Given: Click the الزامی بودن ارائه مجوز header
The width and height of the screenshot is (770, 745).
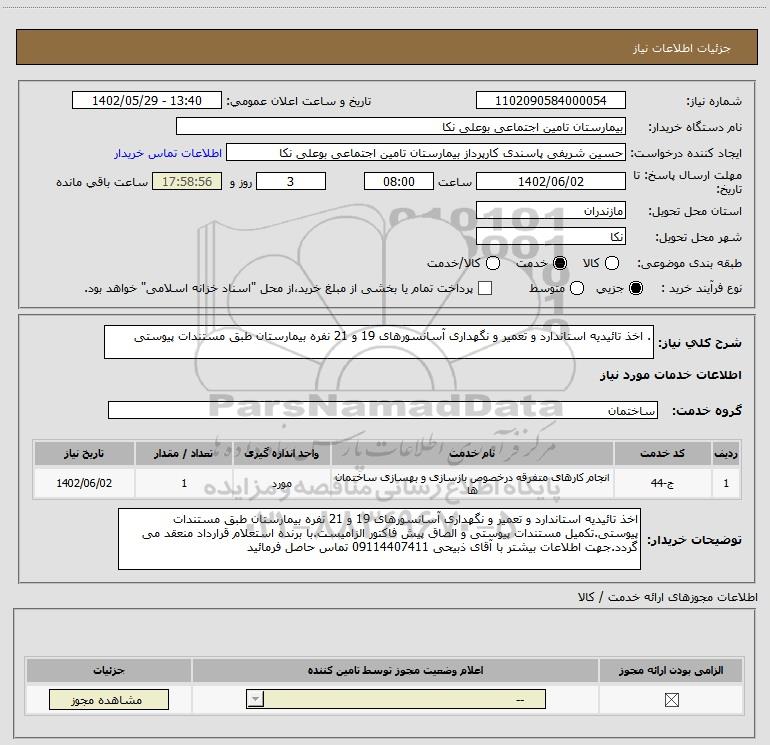Looking at the screenshot, I should pos(671,670).
